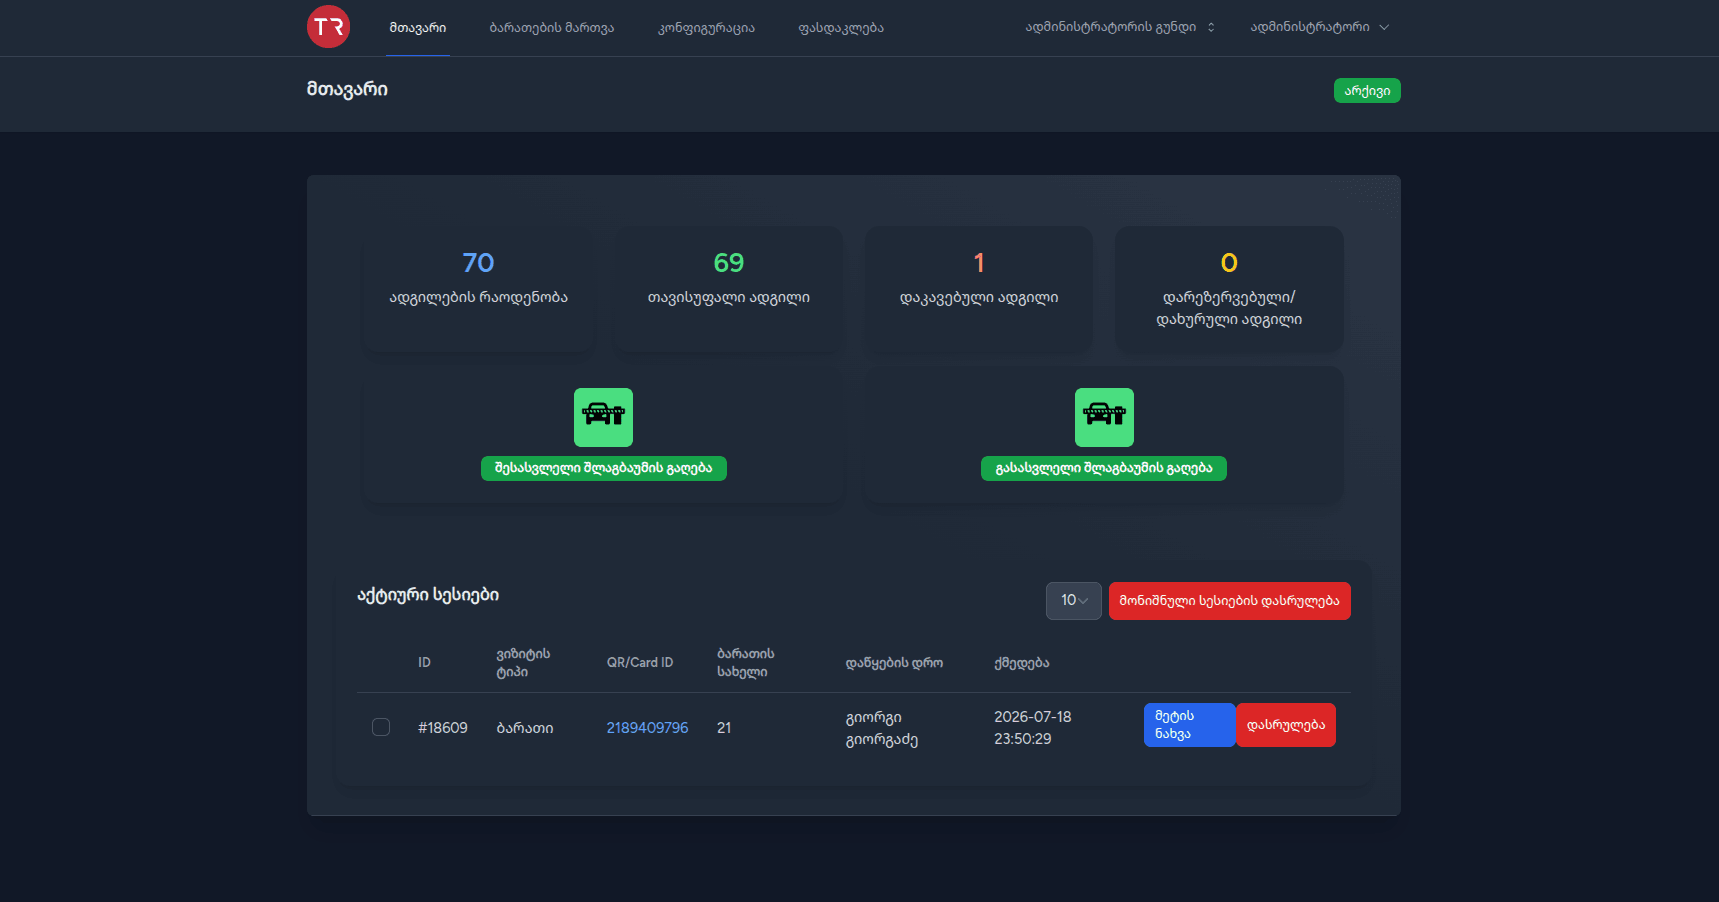Click the შესასვლელი შლაგბაუმის გაღება button
This screenshot has height=902, width=1719.
[604, 468]
